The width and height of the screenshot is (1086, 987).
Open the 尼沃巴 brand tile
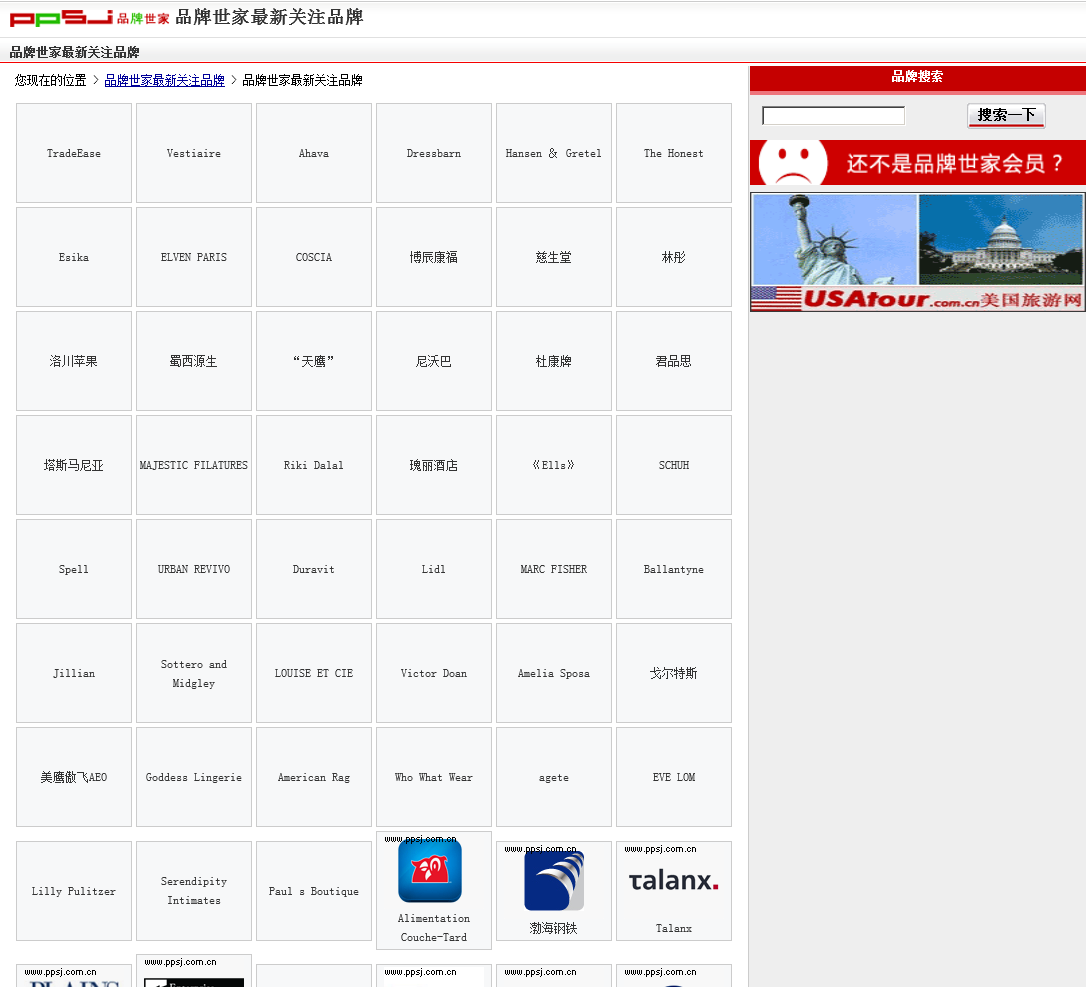(434, 361)
